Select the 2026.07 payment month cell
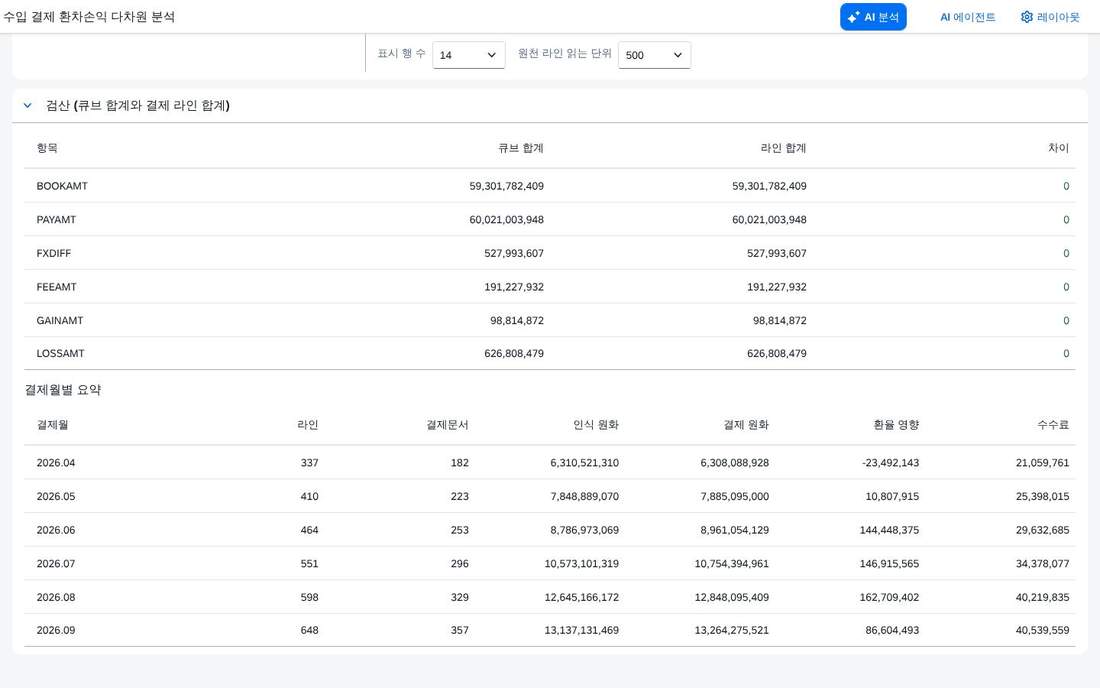The width and height of the screenshot is (1100, 688). tap(55, 564)
